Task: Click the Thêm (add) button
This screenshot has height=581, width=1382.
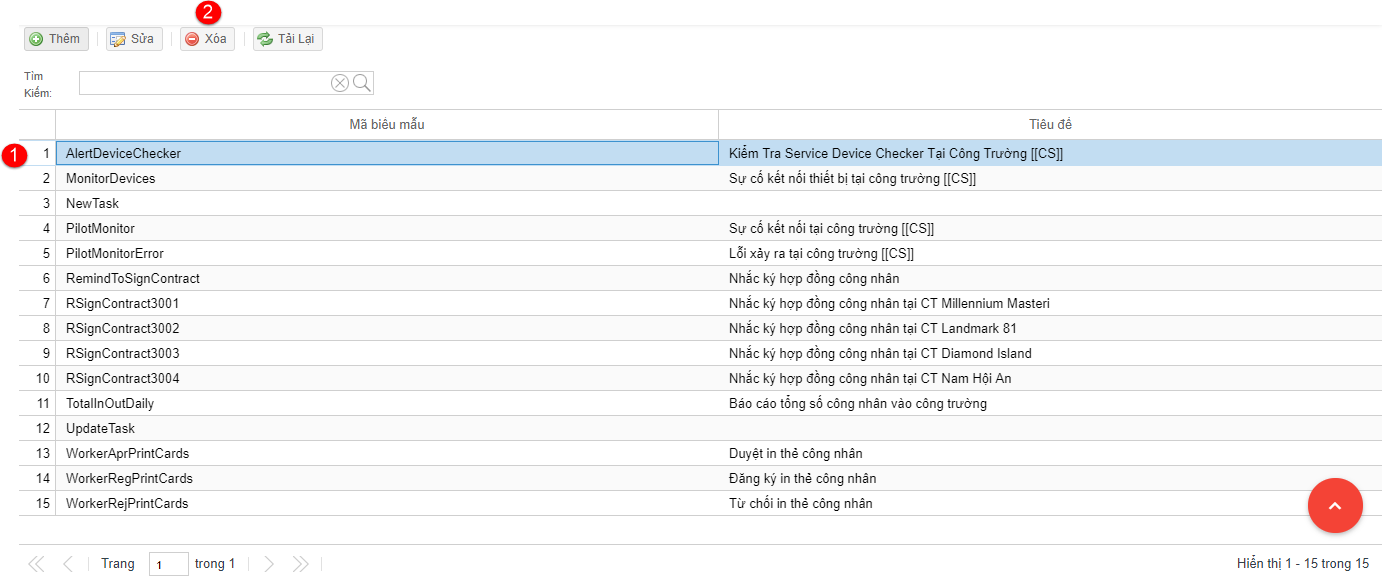Action: click(x=56, y=39)
